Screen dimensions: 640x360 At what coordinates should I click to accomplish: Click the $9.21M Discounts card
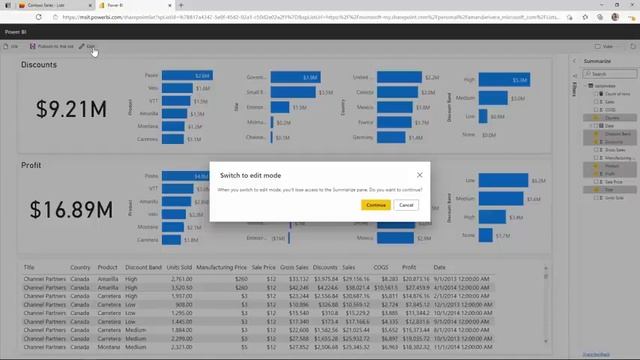71,109
